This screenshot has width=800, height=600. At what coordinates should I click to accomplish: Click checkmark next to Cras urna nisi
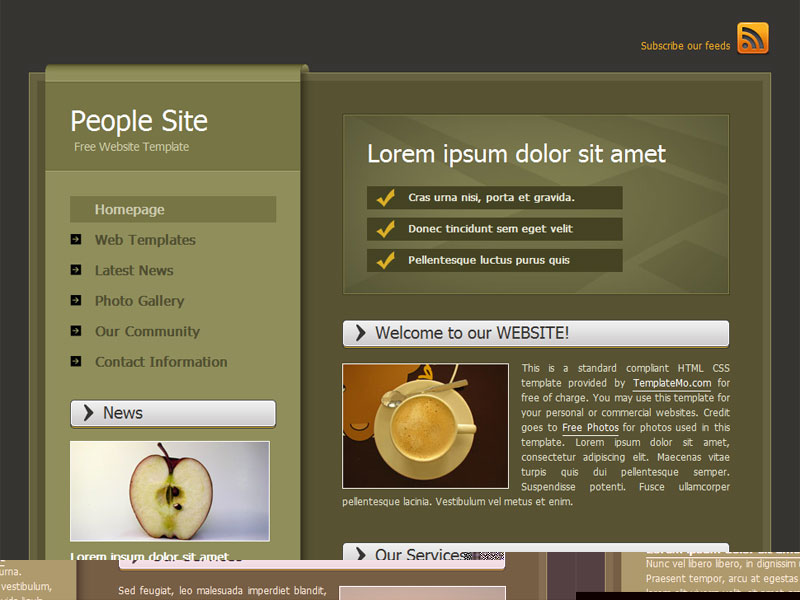pos(385,198)
